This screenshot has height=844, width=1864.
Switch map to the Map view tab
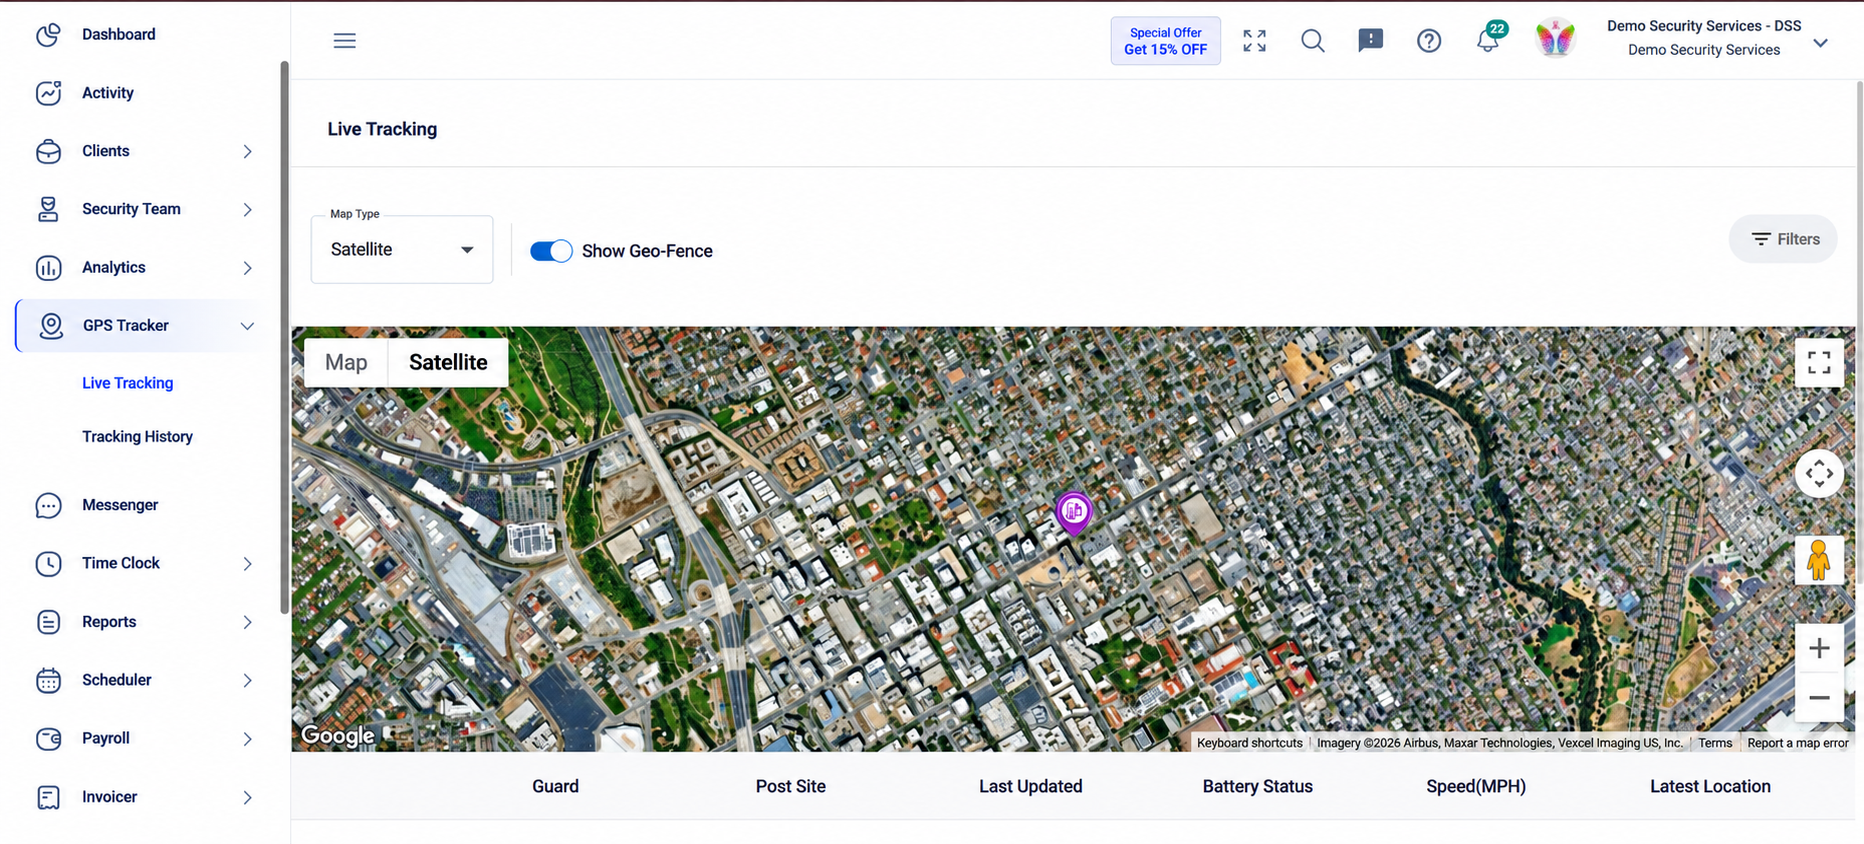346,362
